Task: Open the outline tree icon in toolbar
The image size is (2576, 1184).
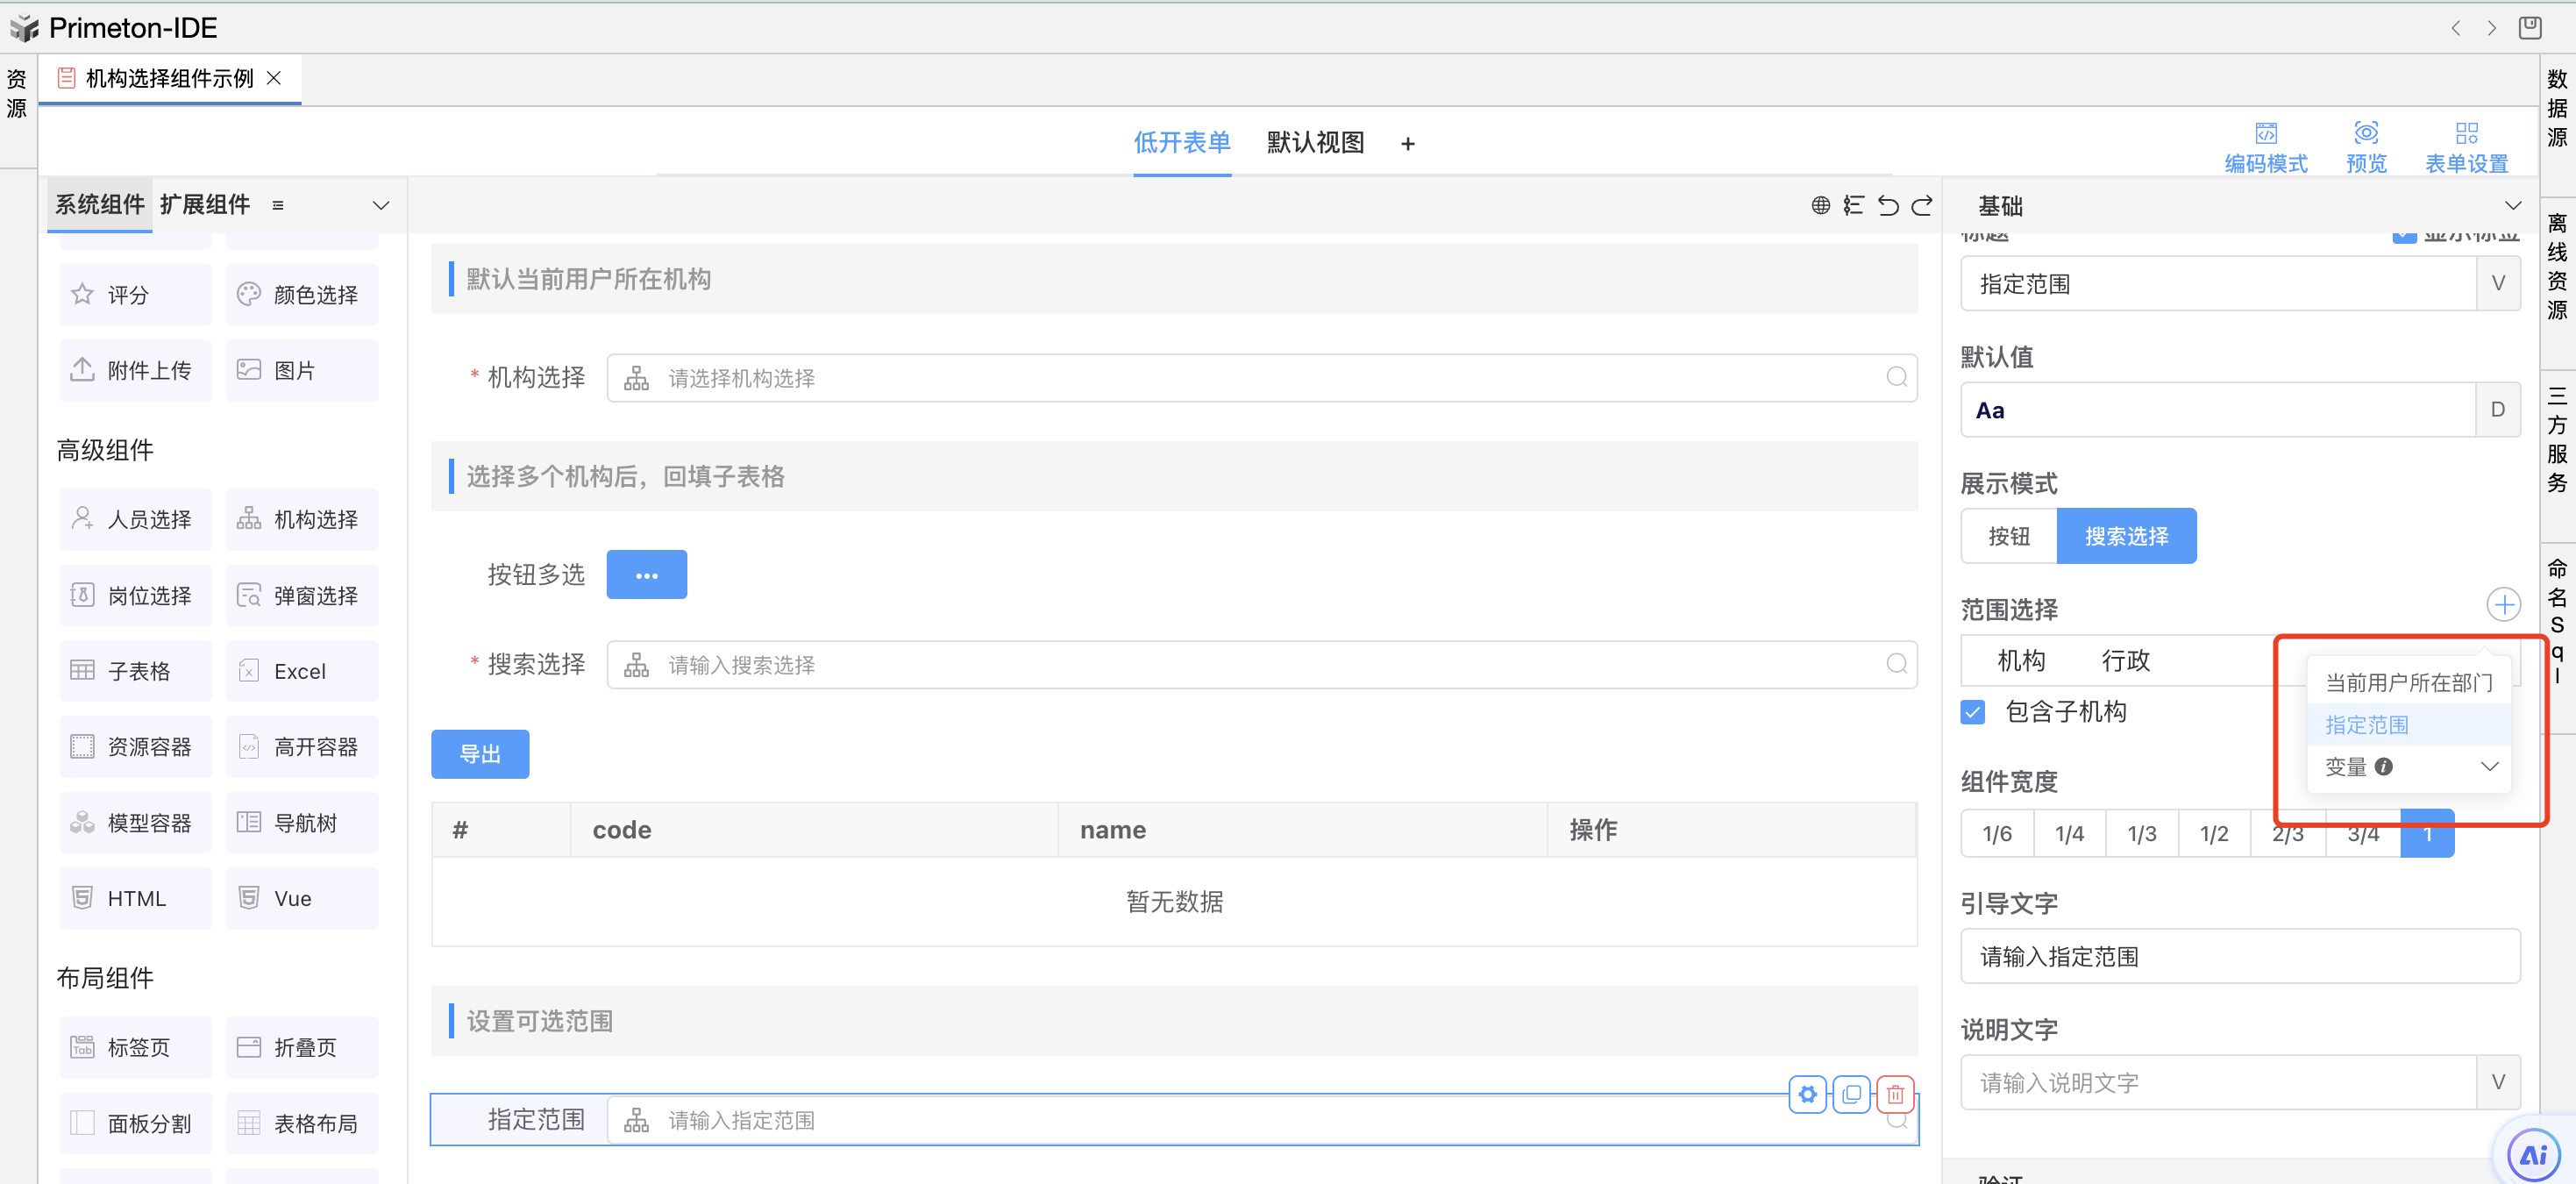Action: tap(1853, 206)
